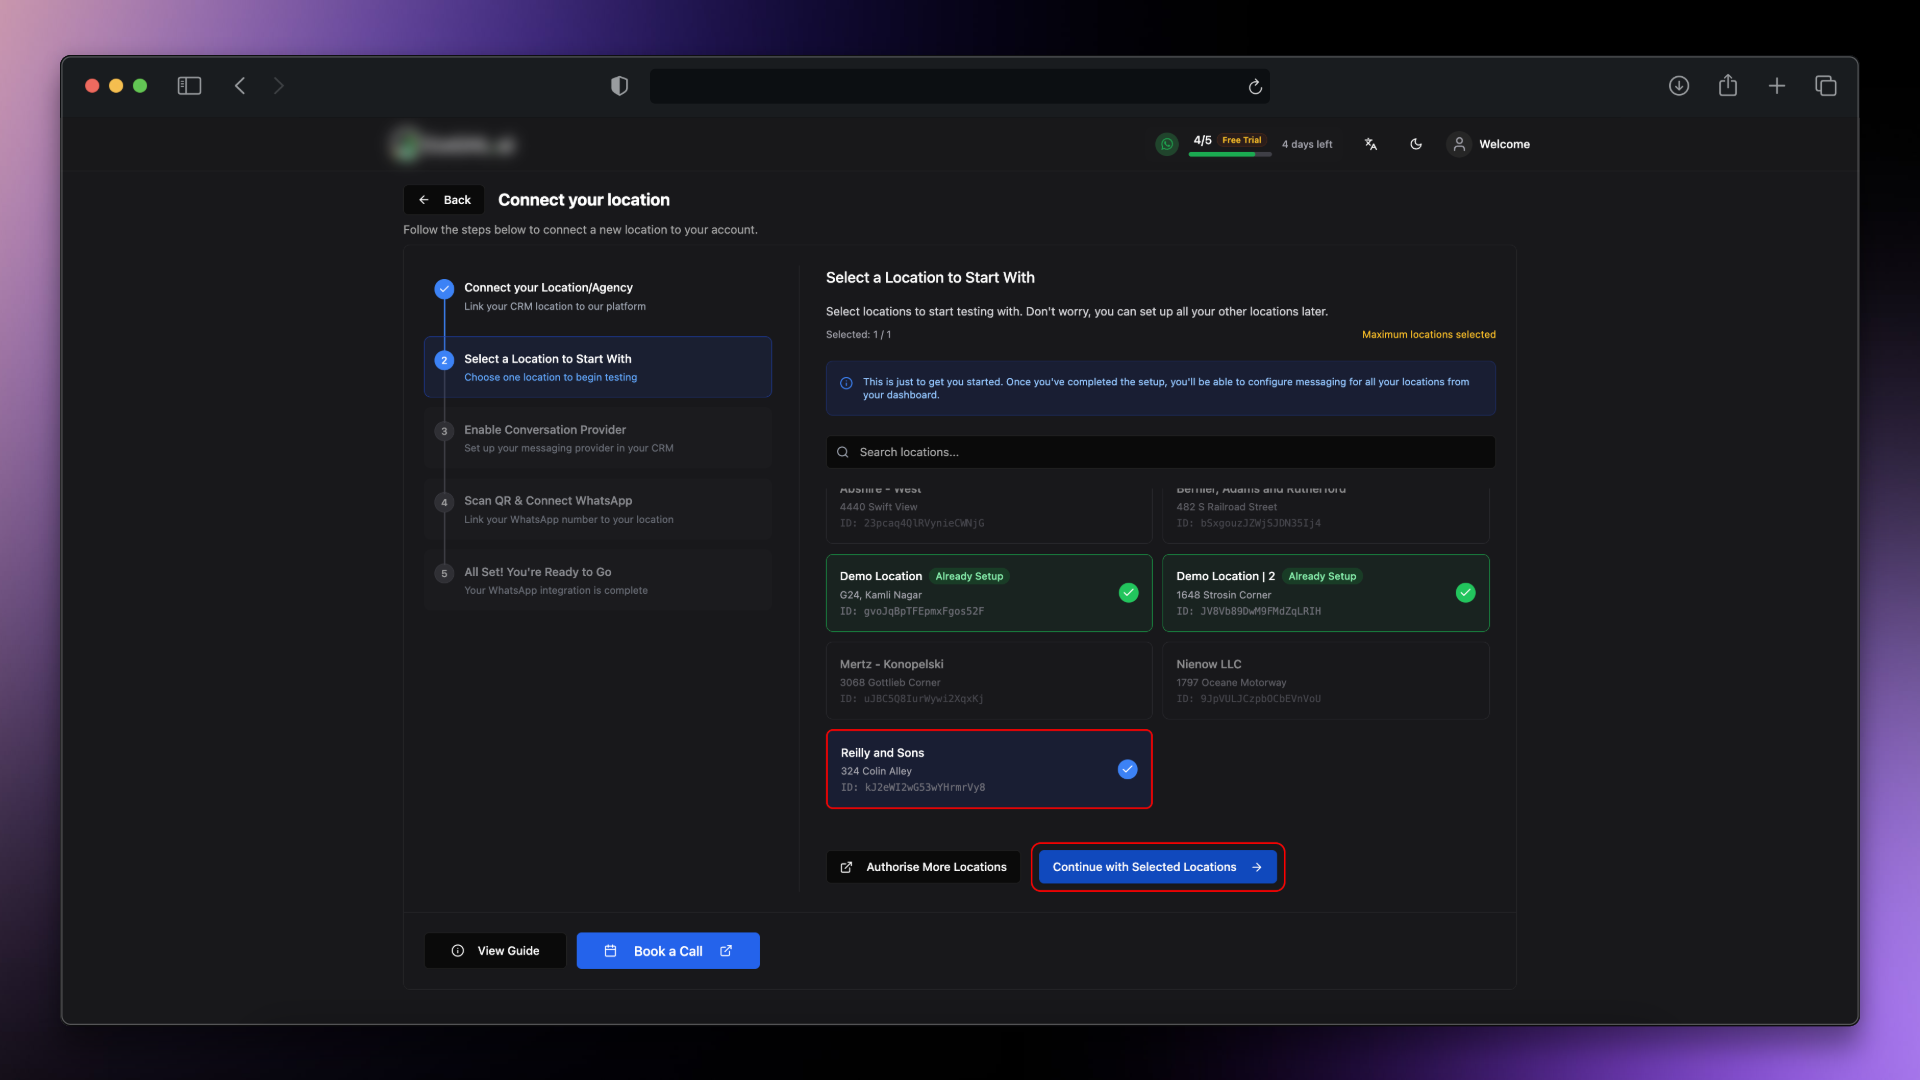This screenshot has width=1920, height=1080.
Task: Toggle the Demo Location checkmark
Action: pos(1128,593)
